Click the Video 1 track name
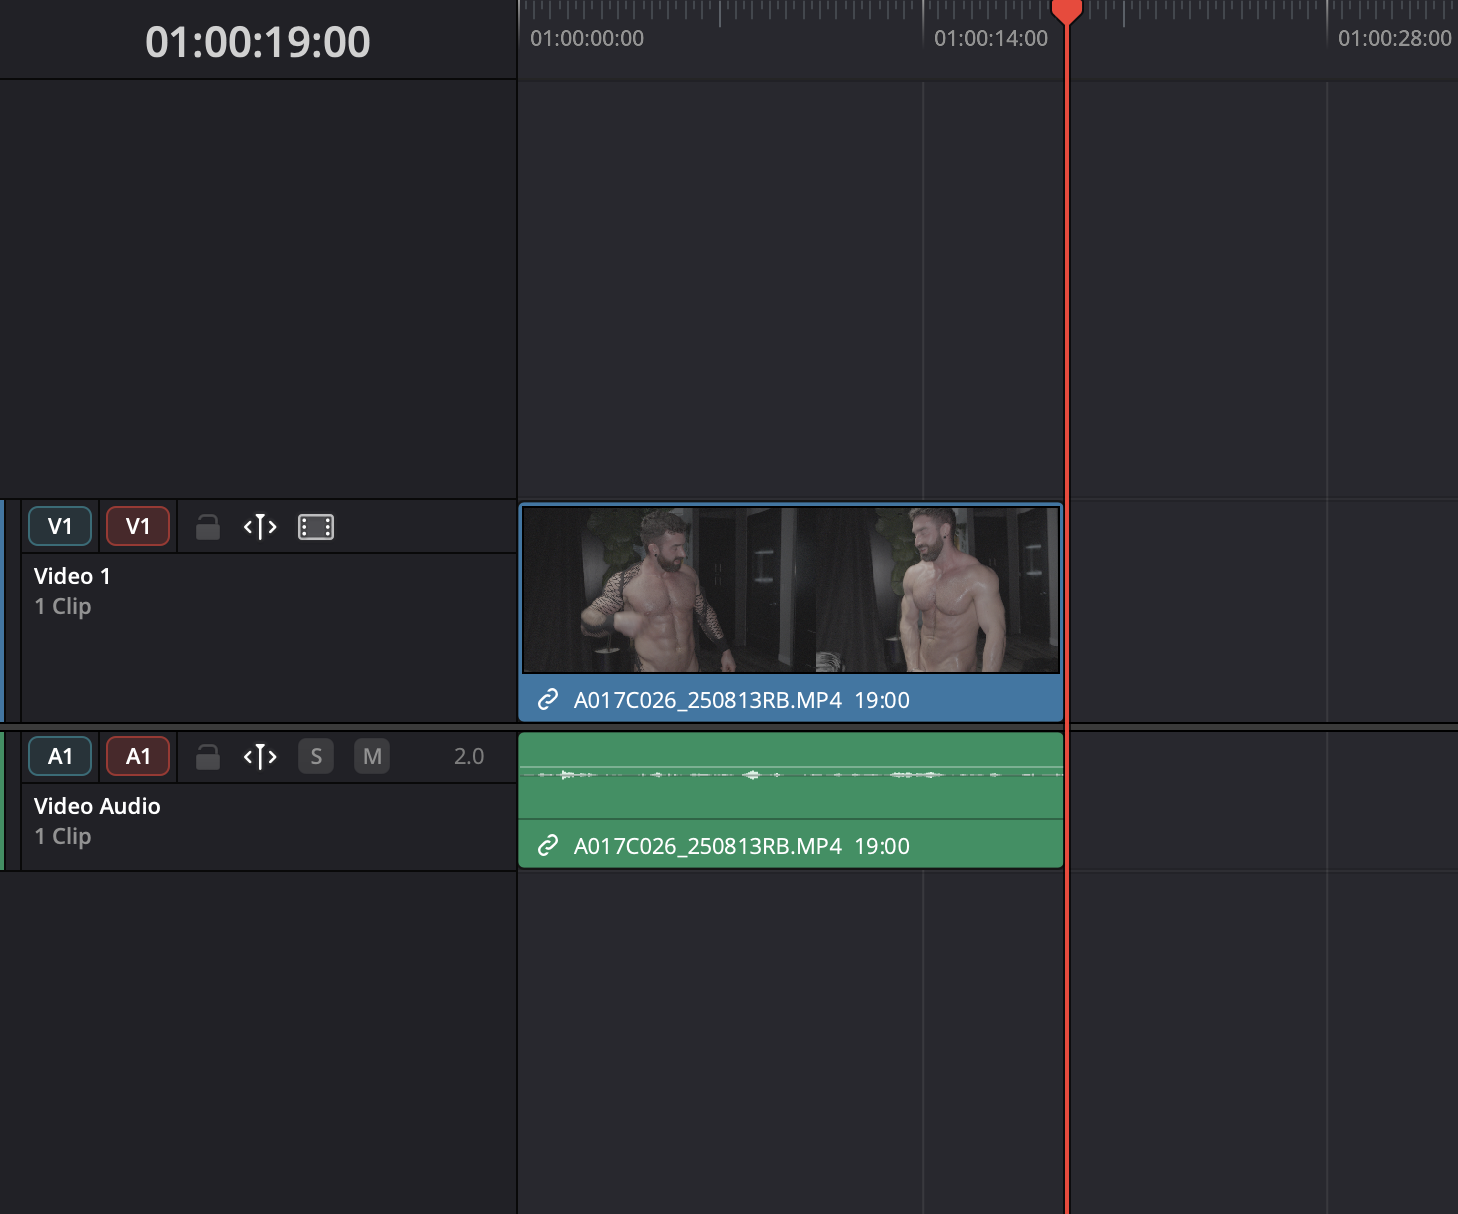This screenshot has width=1458, height=1214. point(72,576)
